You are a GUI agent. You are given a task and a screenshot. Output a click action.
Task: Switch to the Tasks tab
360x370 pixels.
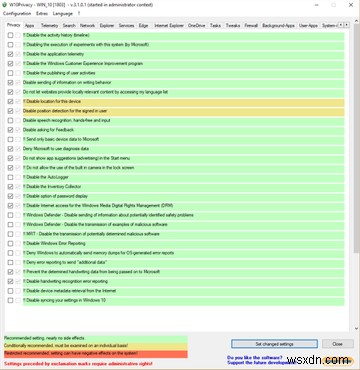[215, 26]
